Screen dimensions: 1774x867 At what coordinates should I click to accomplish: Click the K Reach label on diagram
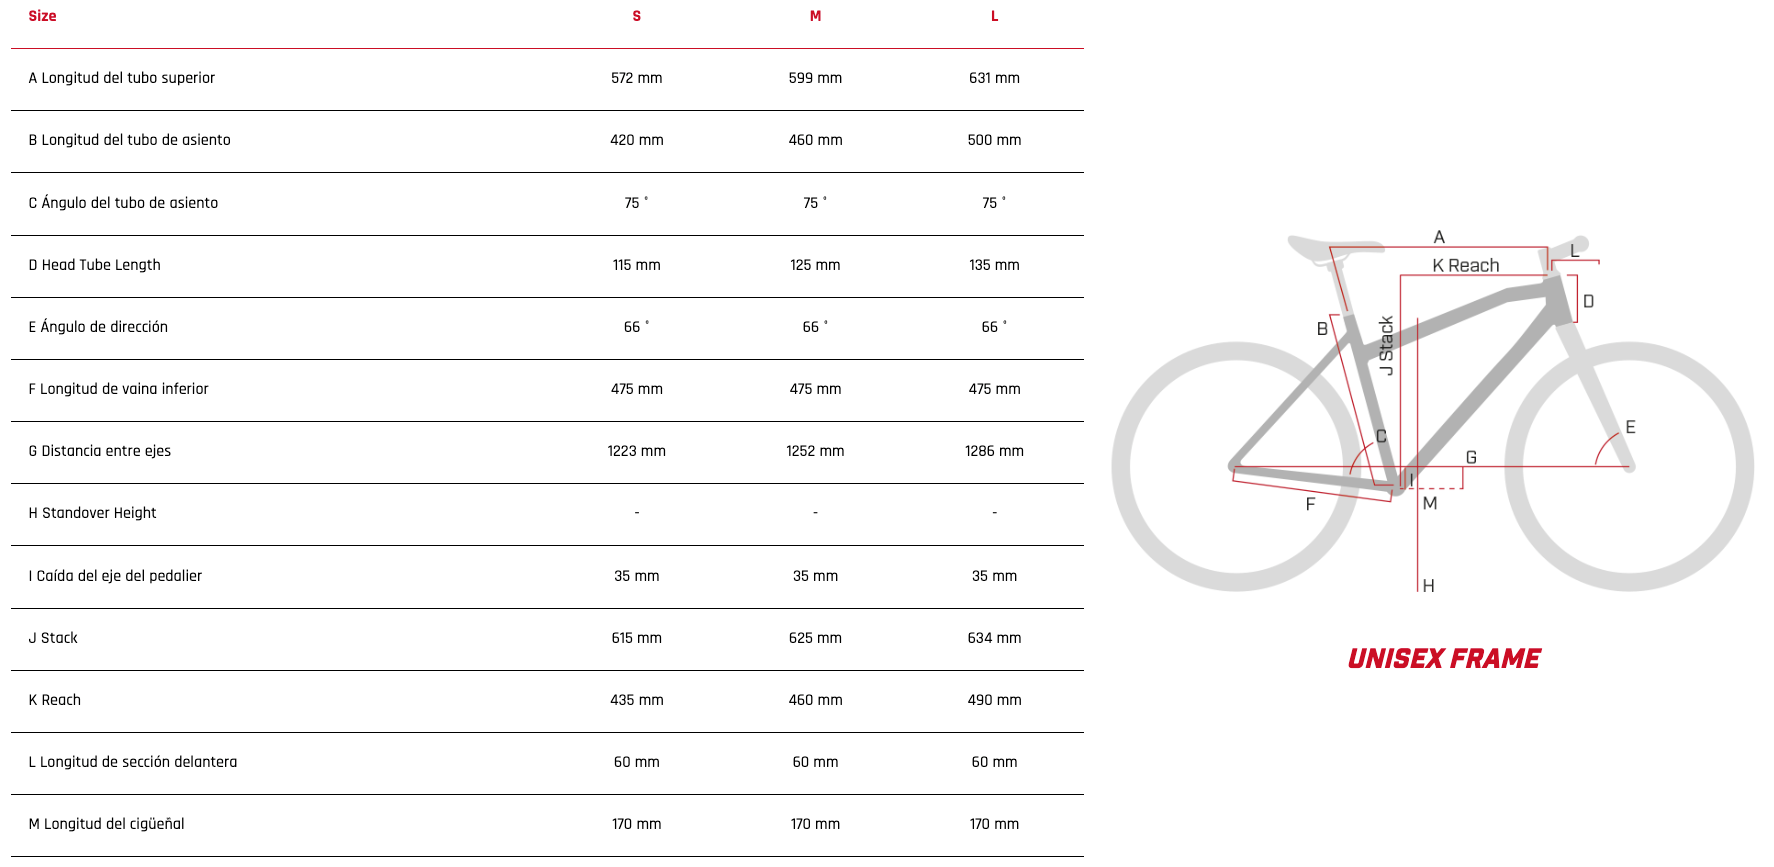coord(1465,265)
